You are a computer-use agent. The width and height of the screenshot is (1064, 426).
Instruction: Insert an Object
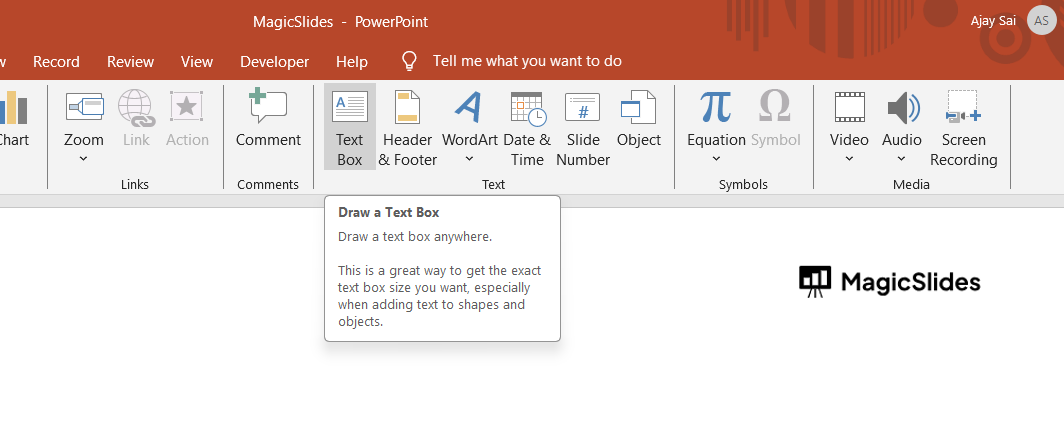click(638, 127)
